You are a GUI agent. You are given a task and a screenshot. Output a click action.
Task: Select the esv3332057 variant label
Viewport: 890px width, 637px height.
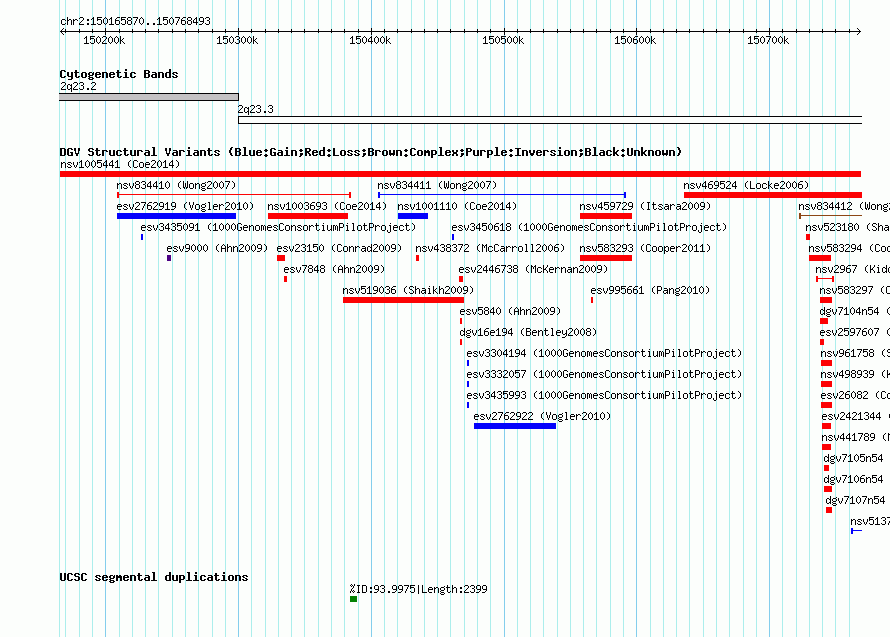(604, 374)
